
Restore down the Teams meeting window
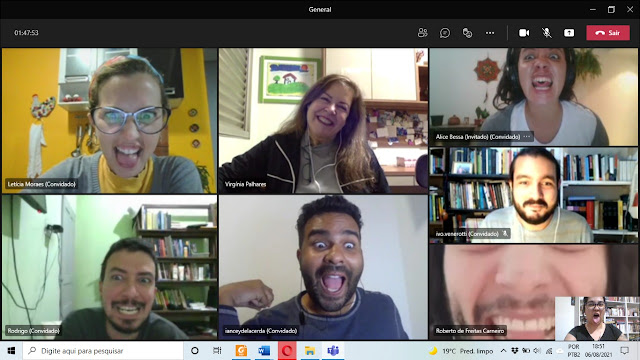click(x=611, y=9)
